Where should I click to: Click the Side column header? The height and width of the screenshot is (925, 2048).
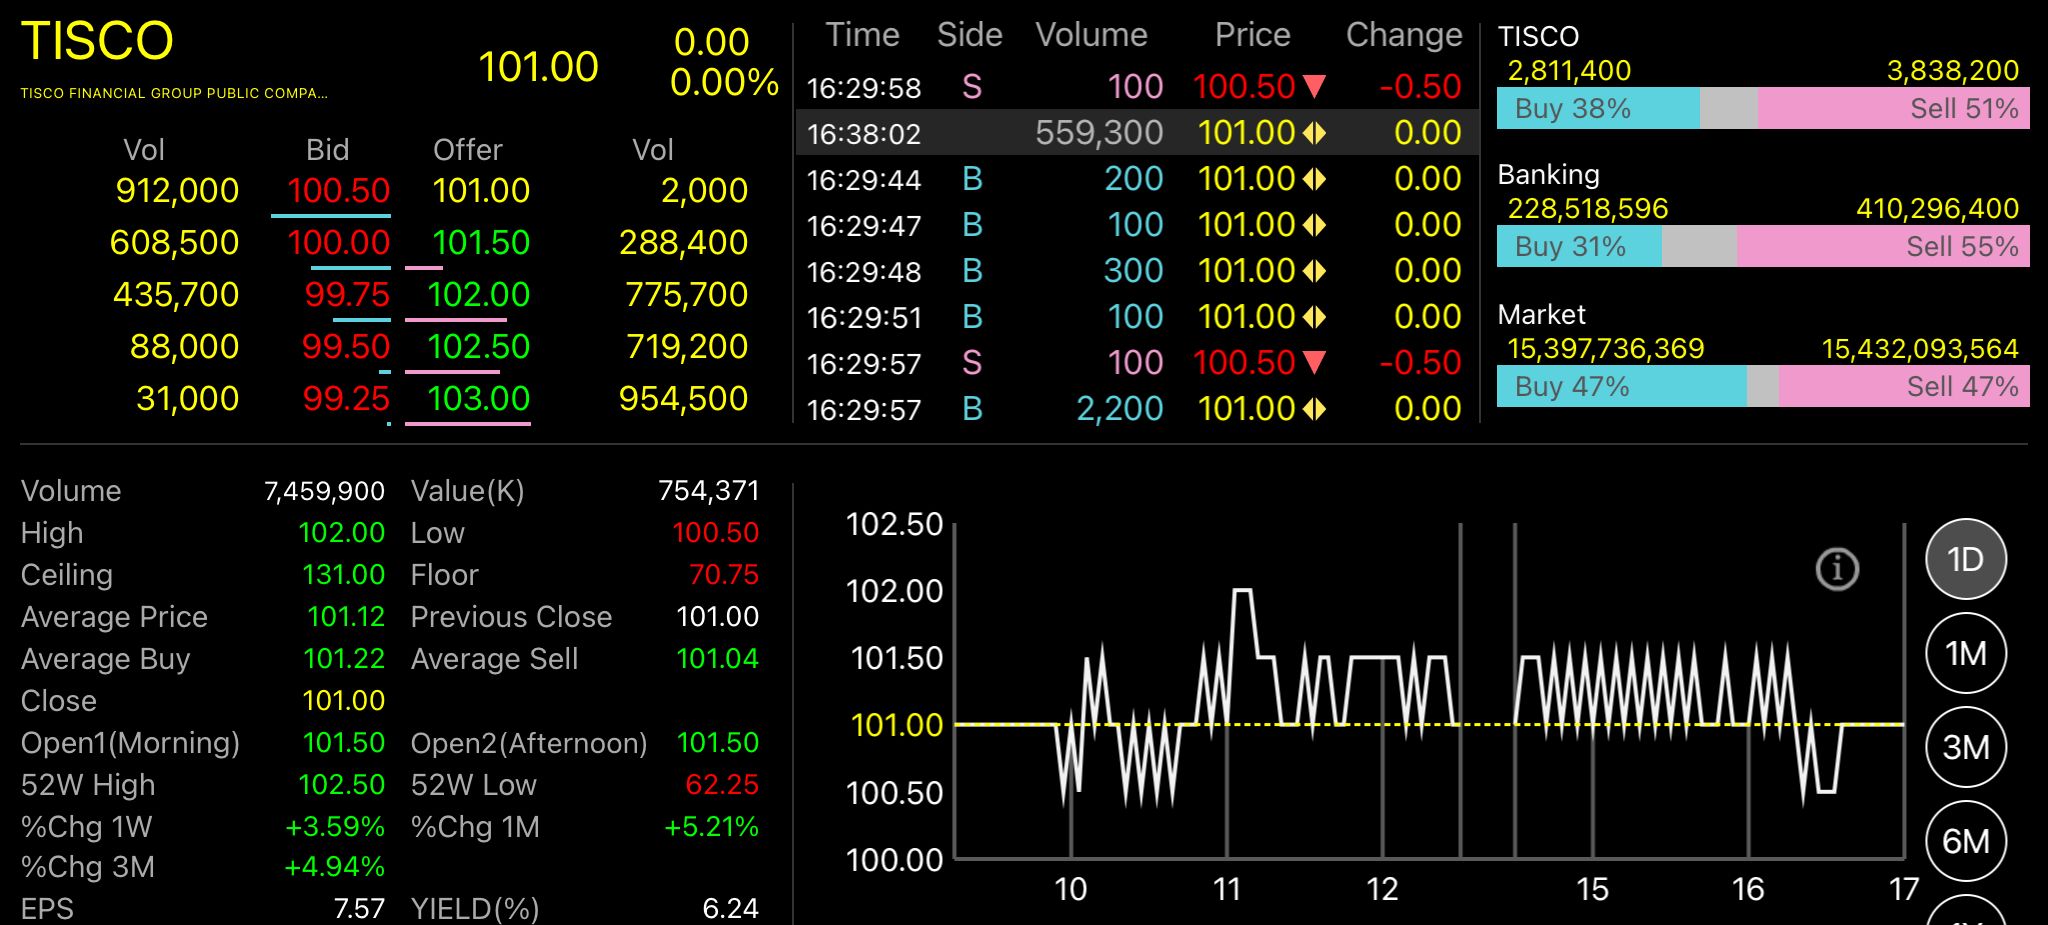pyautogui.click(x=969, y=35)
